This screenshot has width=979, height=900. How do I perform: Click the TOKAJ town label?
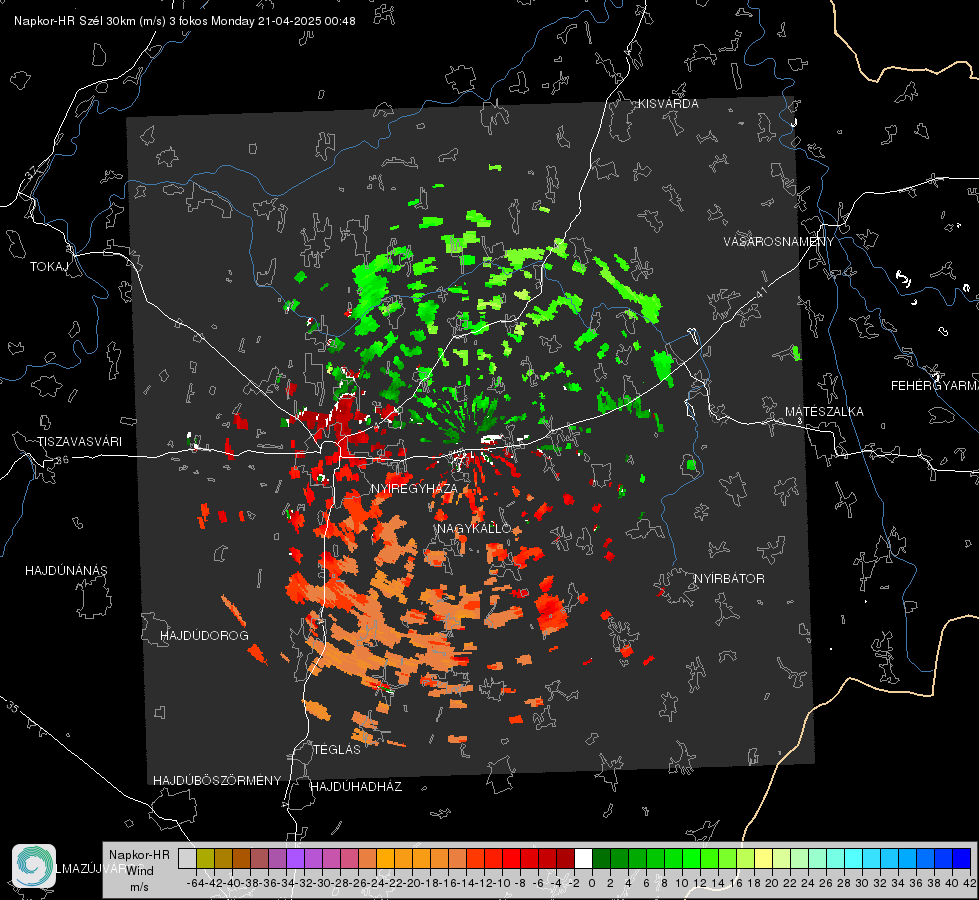click(x=49, y=267)
